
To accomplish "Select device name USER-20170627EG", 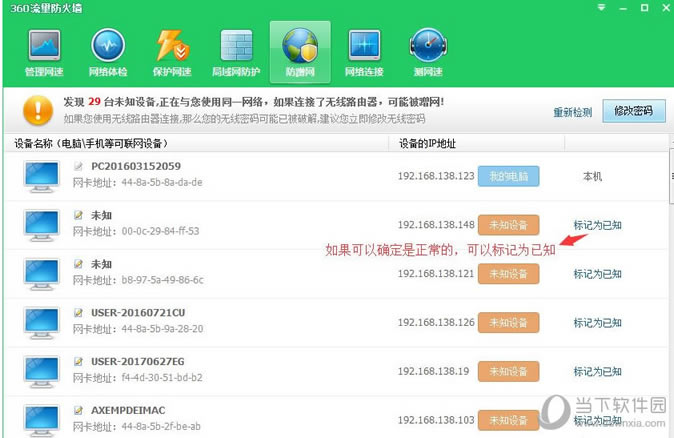I will coord(138,361).
